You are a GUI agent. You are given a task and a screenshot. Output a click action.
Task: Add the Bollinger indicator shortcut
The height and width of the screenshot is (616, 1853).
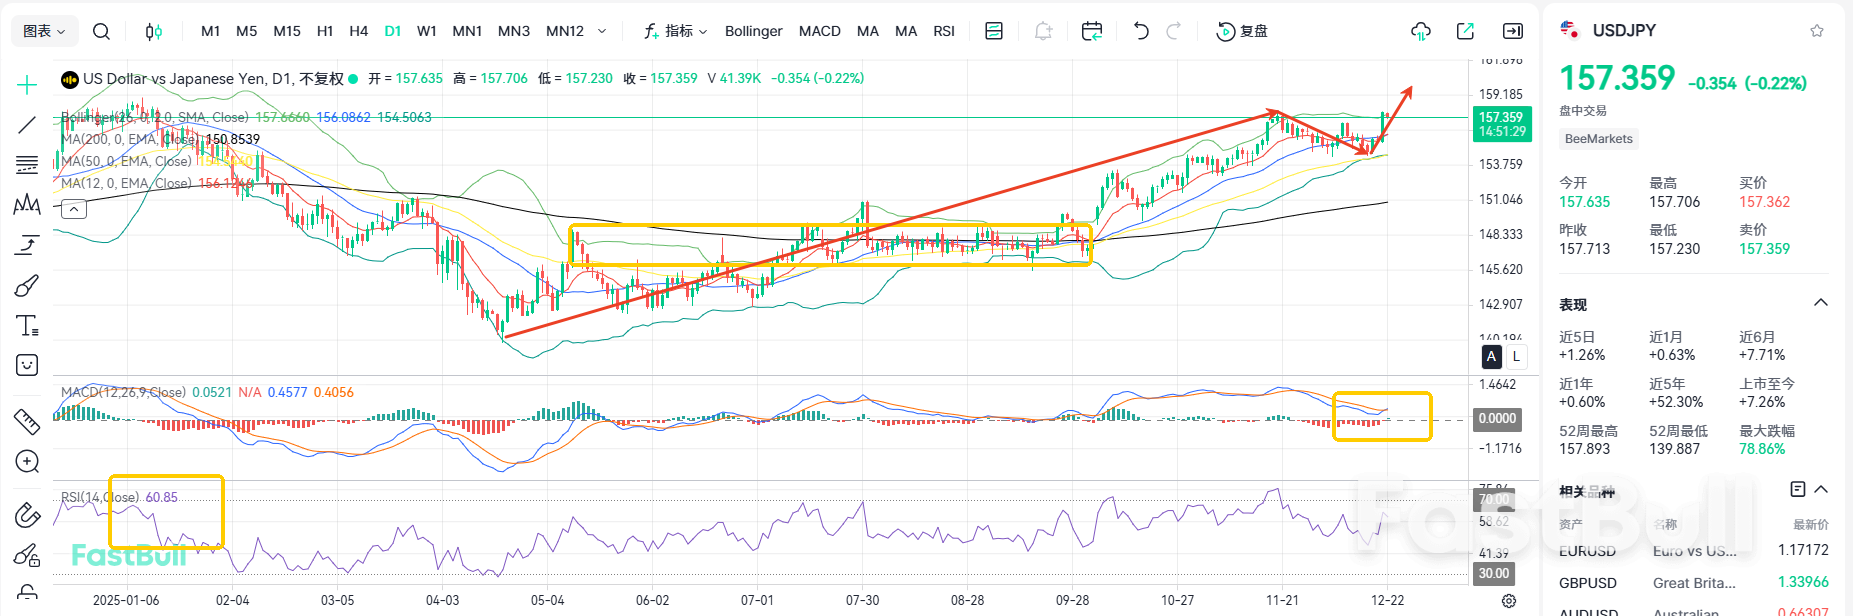(x=753, y=31)
